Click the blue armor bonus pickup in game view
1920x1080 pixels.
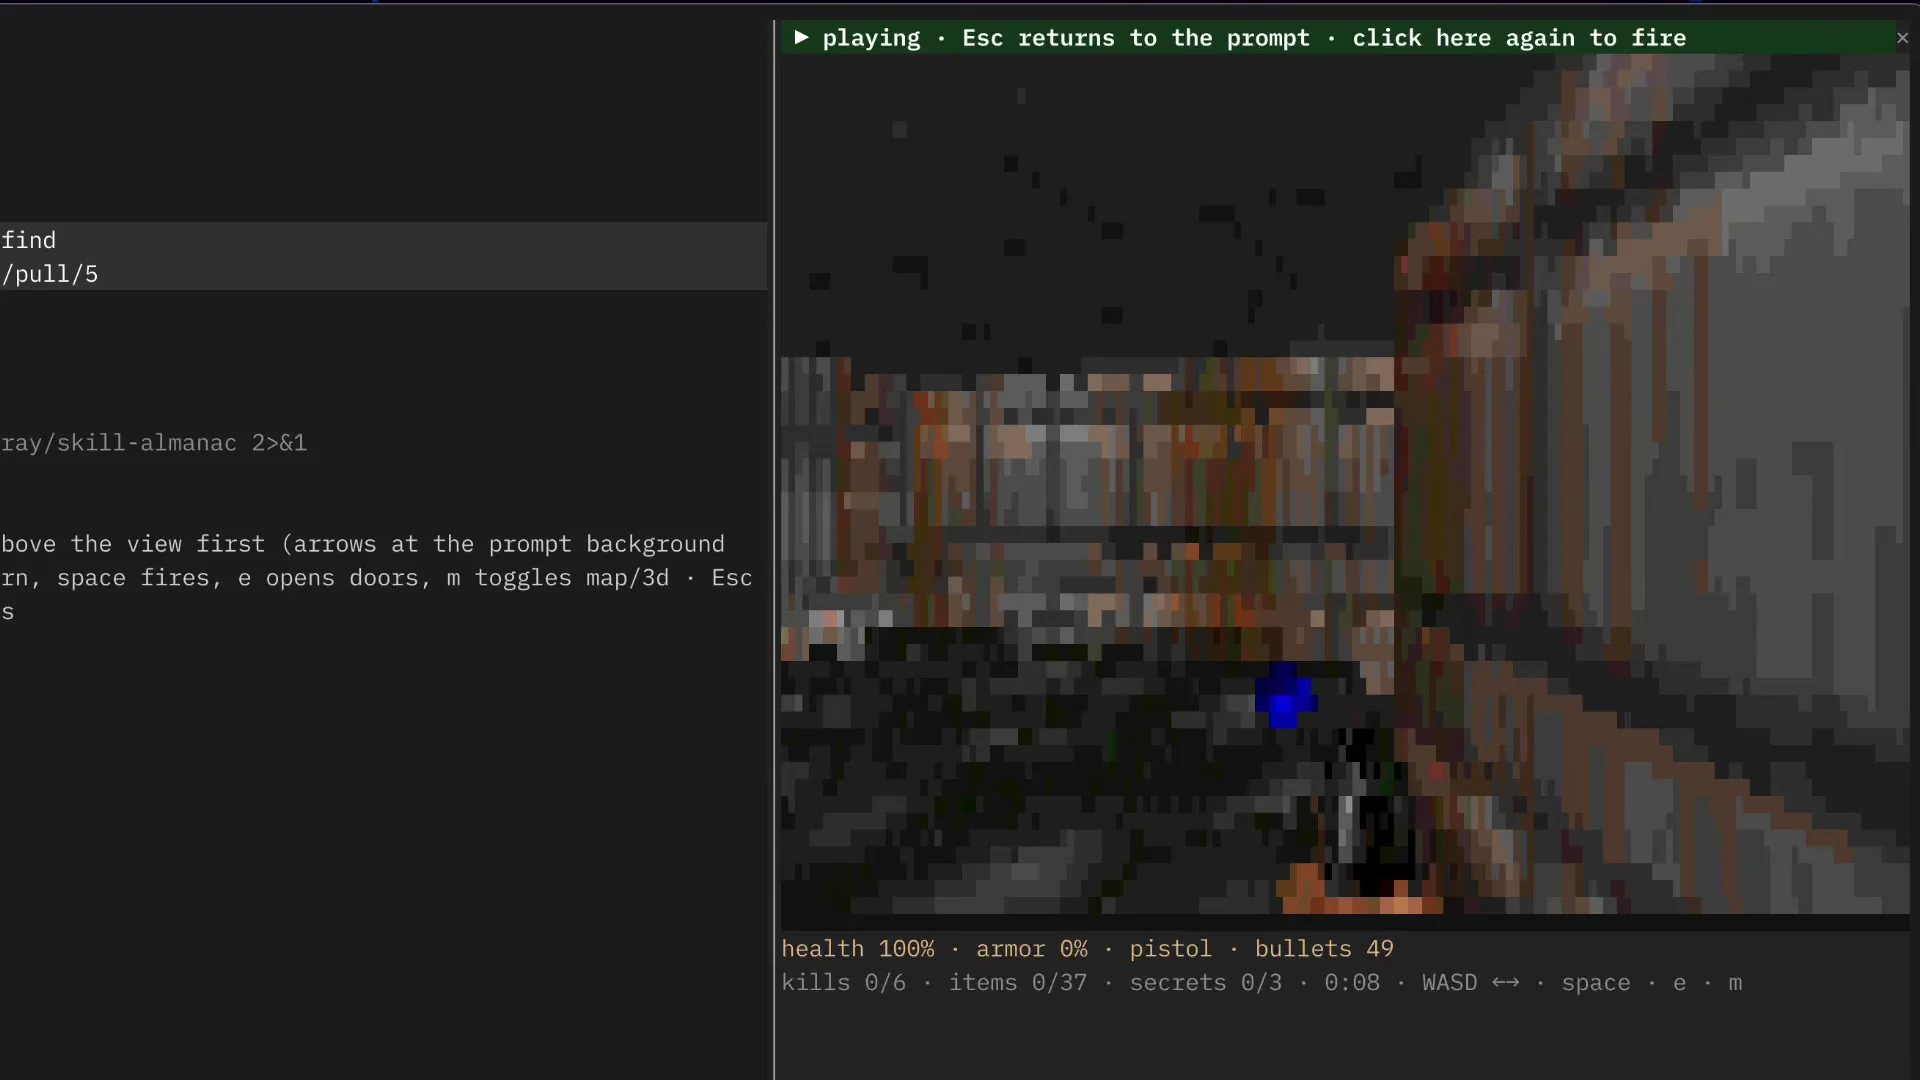point(1285,694)
